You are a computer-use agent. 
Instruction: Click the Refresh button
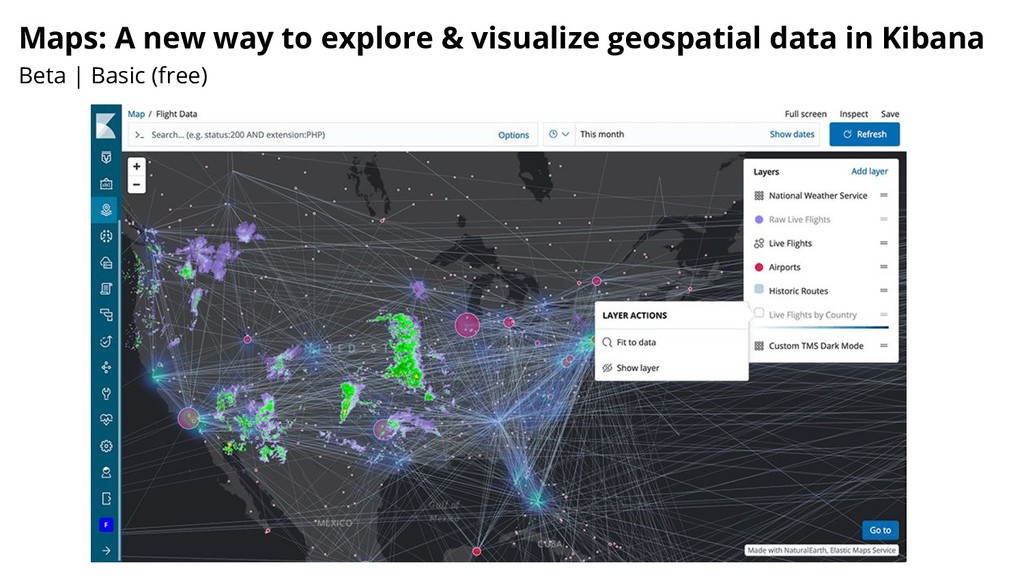click(865, 134)
